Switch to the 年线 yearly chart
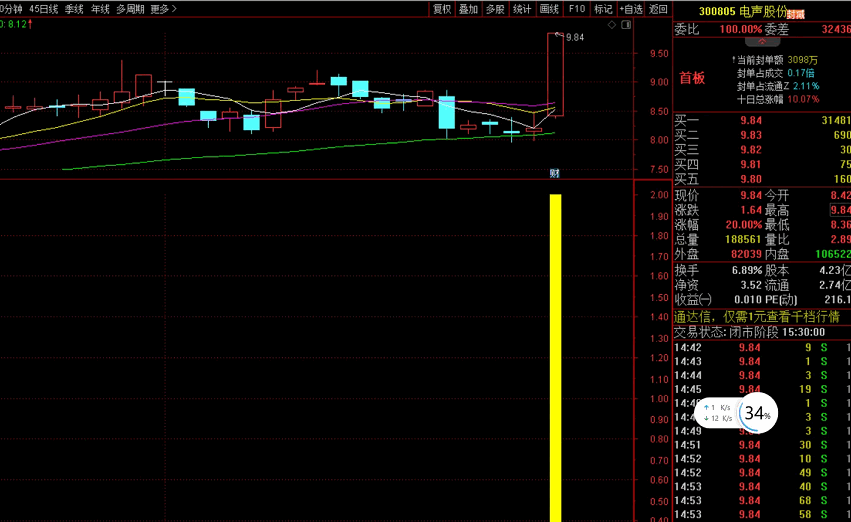 click(x=100, y=9)
